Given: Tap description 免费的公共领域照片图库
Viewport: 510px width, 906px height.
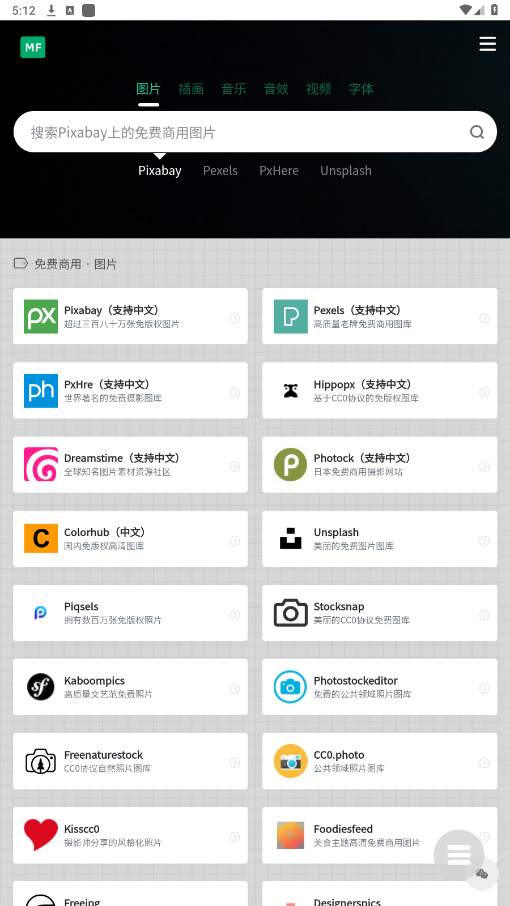Looking at the screenshot, I should pyautogui.click(x=362, y=694).
